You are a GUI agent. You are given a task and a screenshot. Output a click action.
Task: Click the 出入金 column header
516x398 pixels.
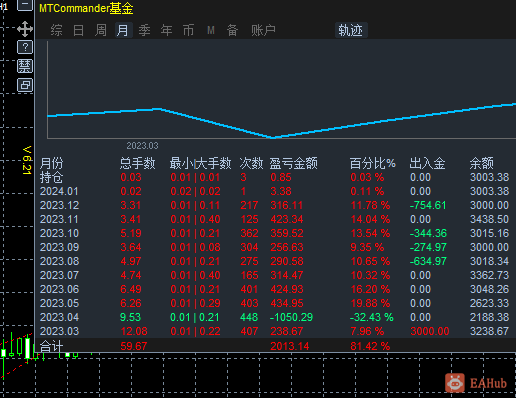427,163
